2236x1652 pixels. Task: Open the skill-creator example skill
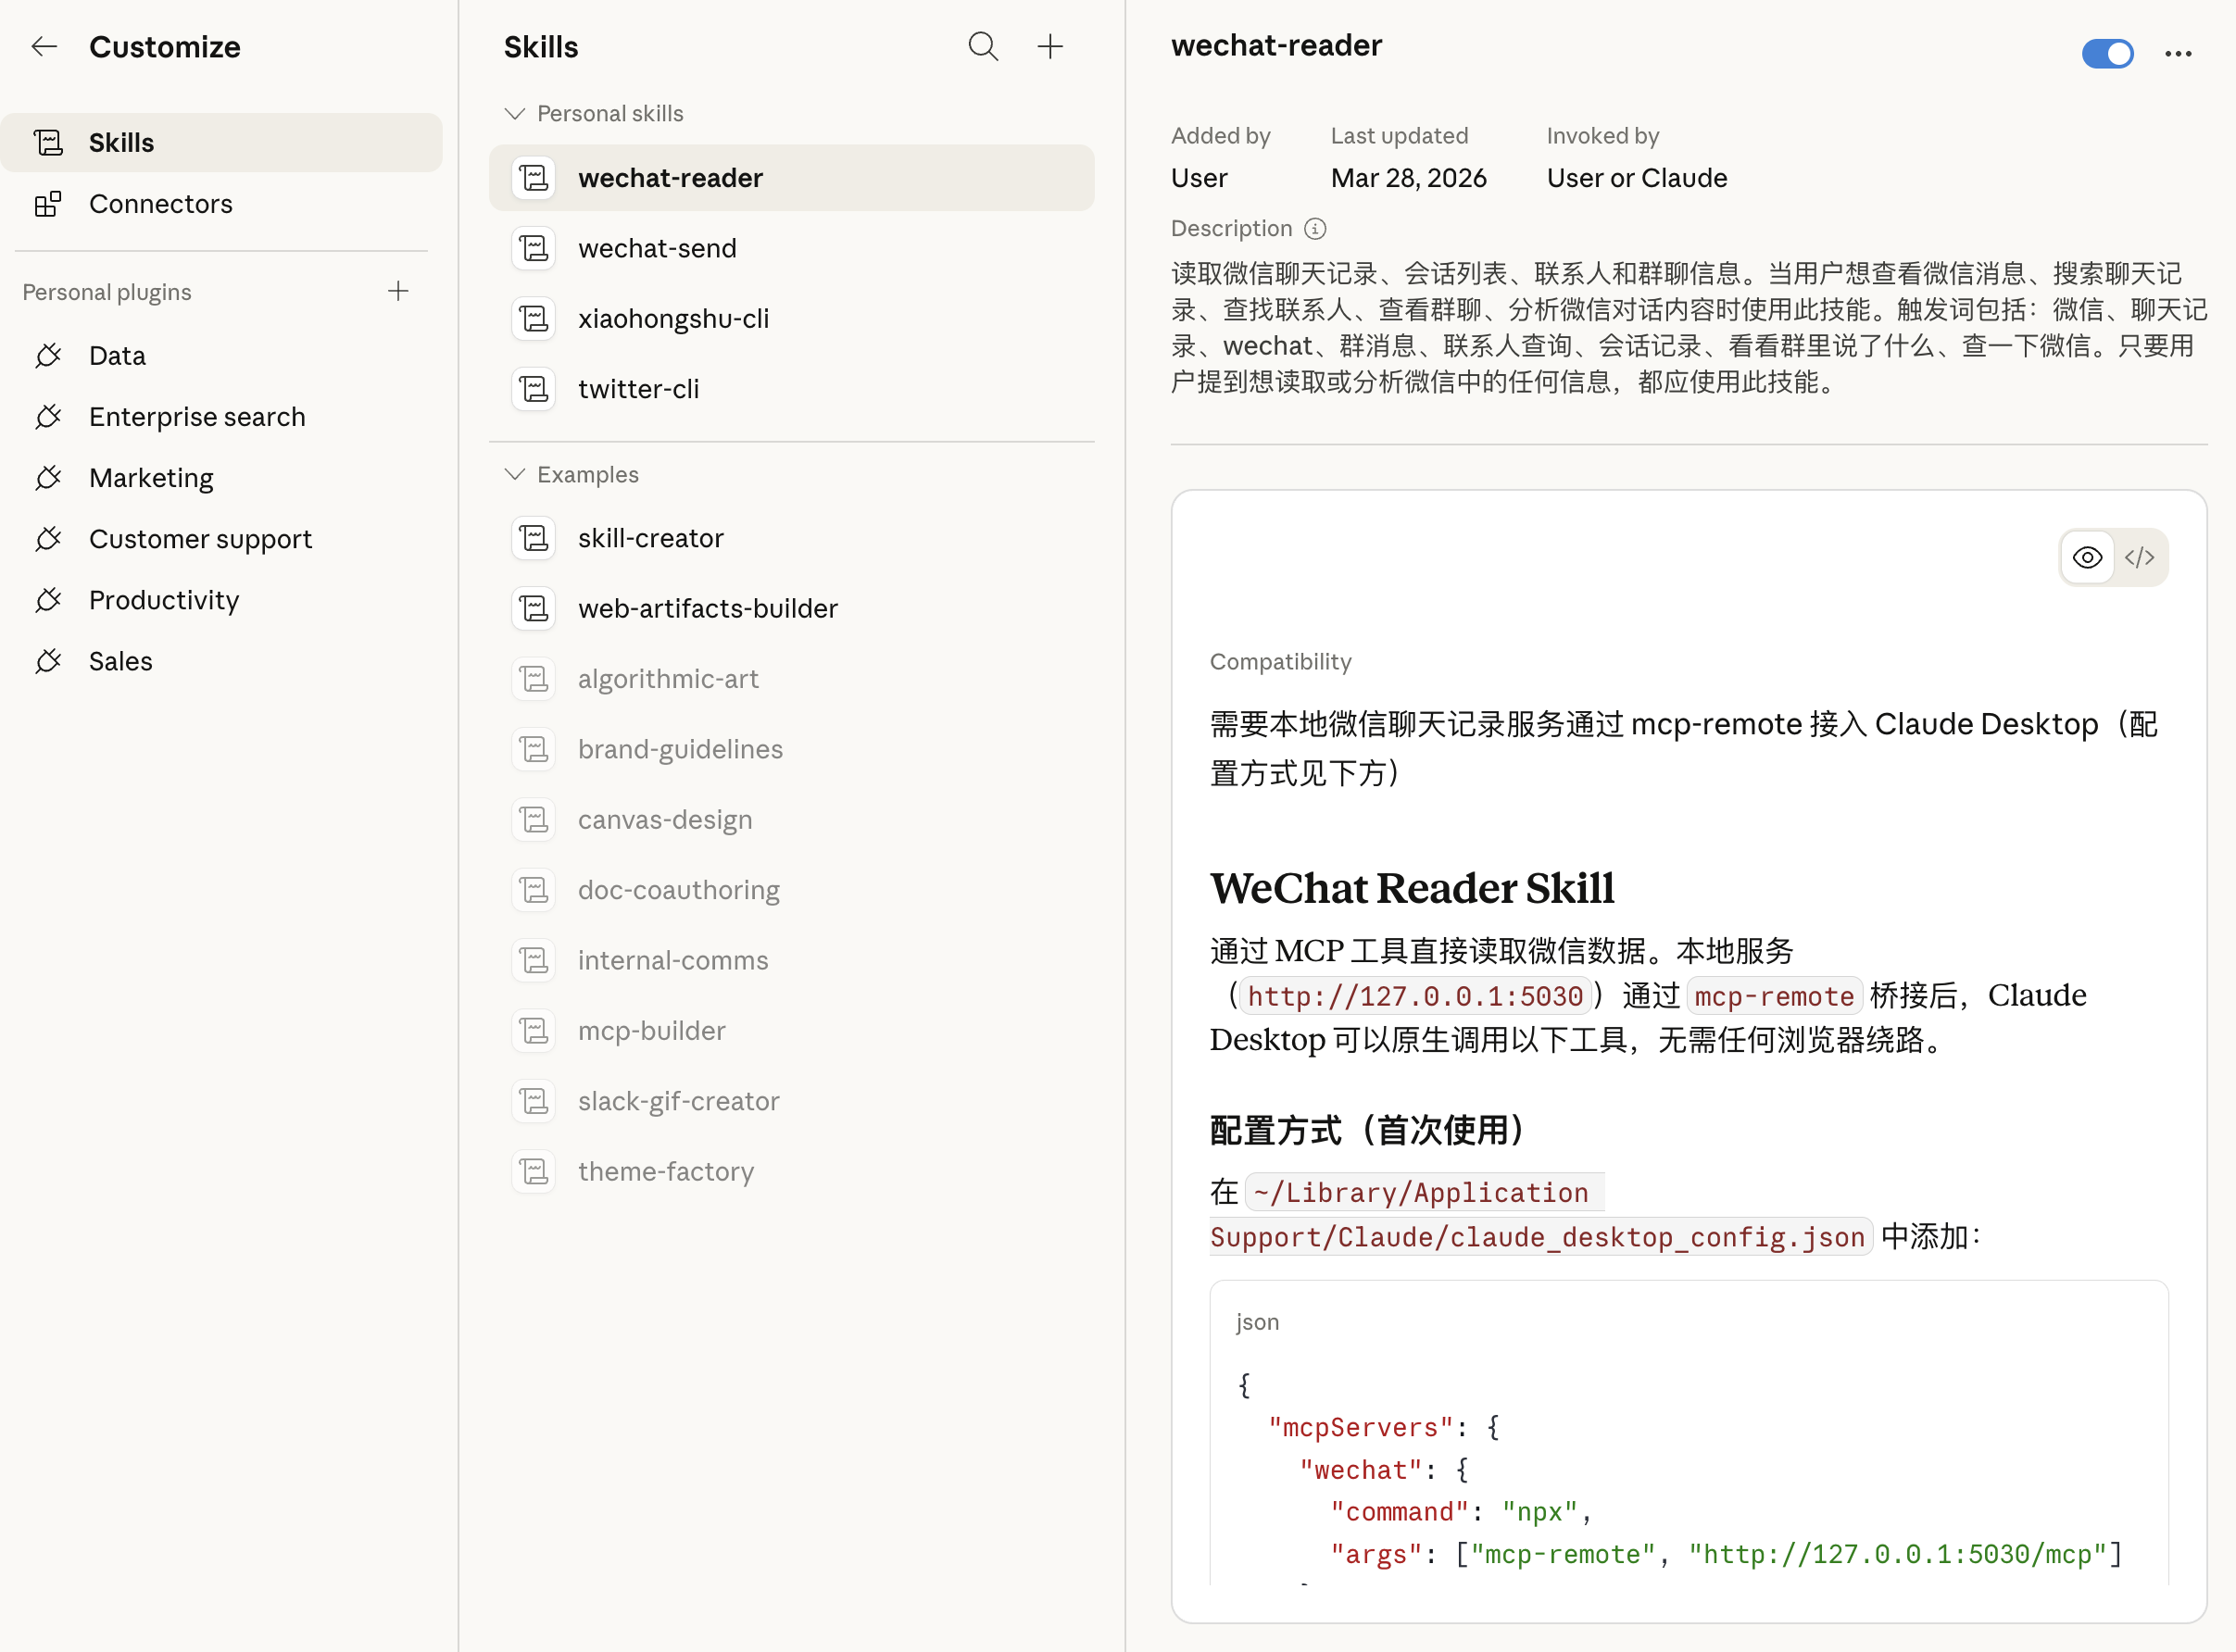pyautogui.click(x=791, y=538)
